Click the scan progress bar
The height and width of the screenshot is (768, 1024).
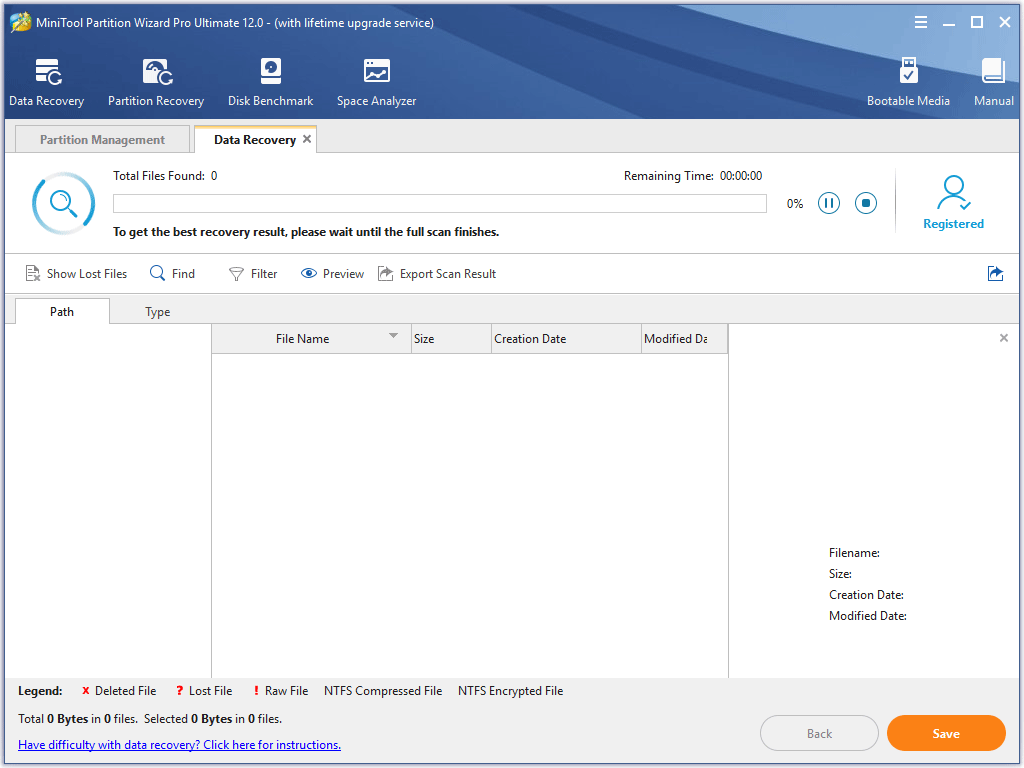440,204
